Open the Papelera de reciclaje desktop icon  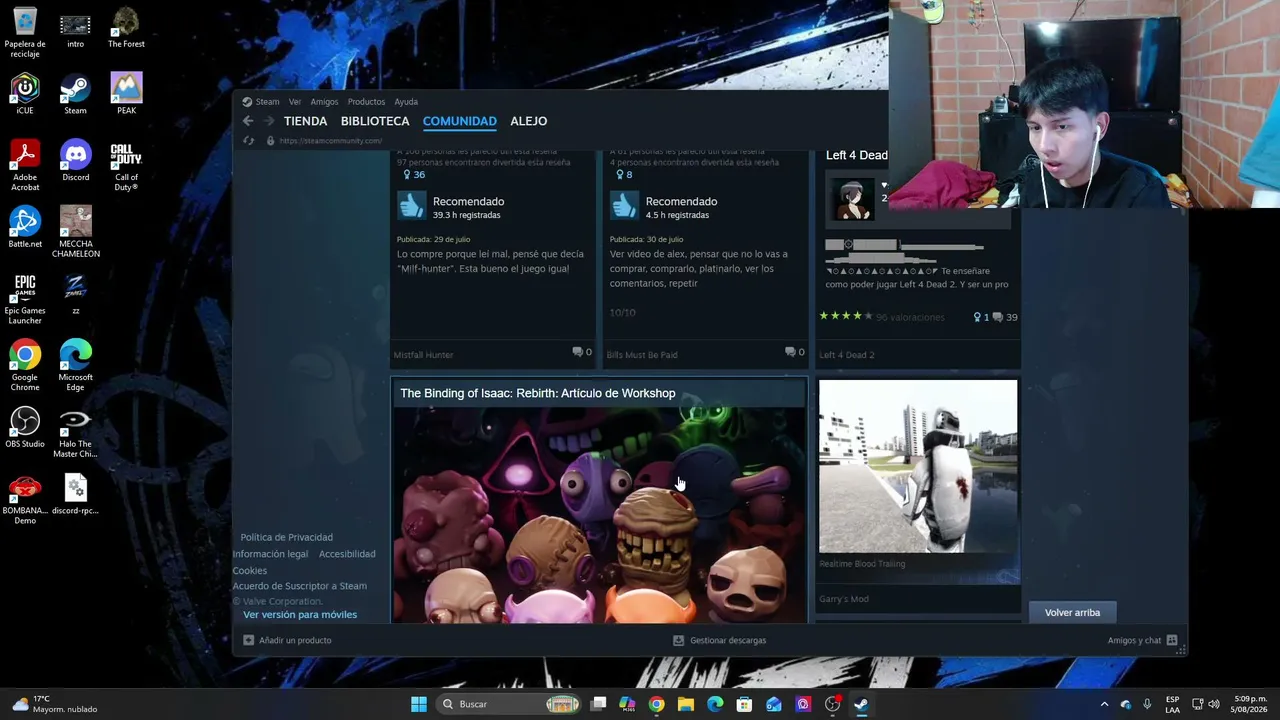tap(25, 33)
